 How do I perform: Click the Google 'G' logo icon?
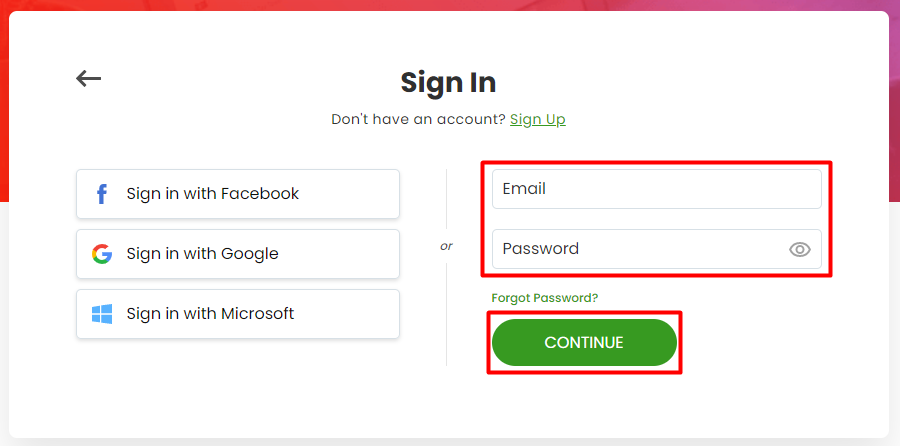tap(102, 254)
